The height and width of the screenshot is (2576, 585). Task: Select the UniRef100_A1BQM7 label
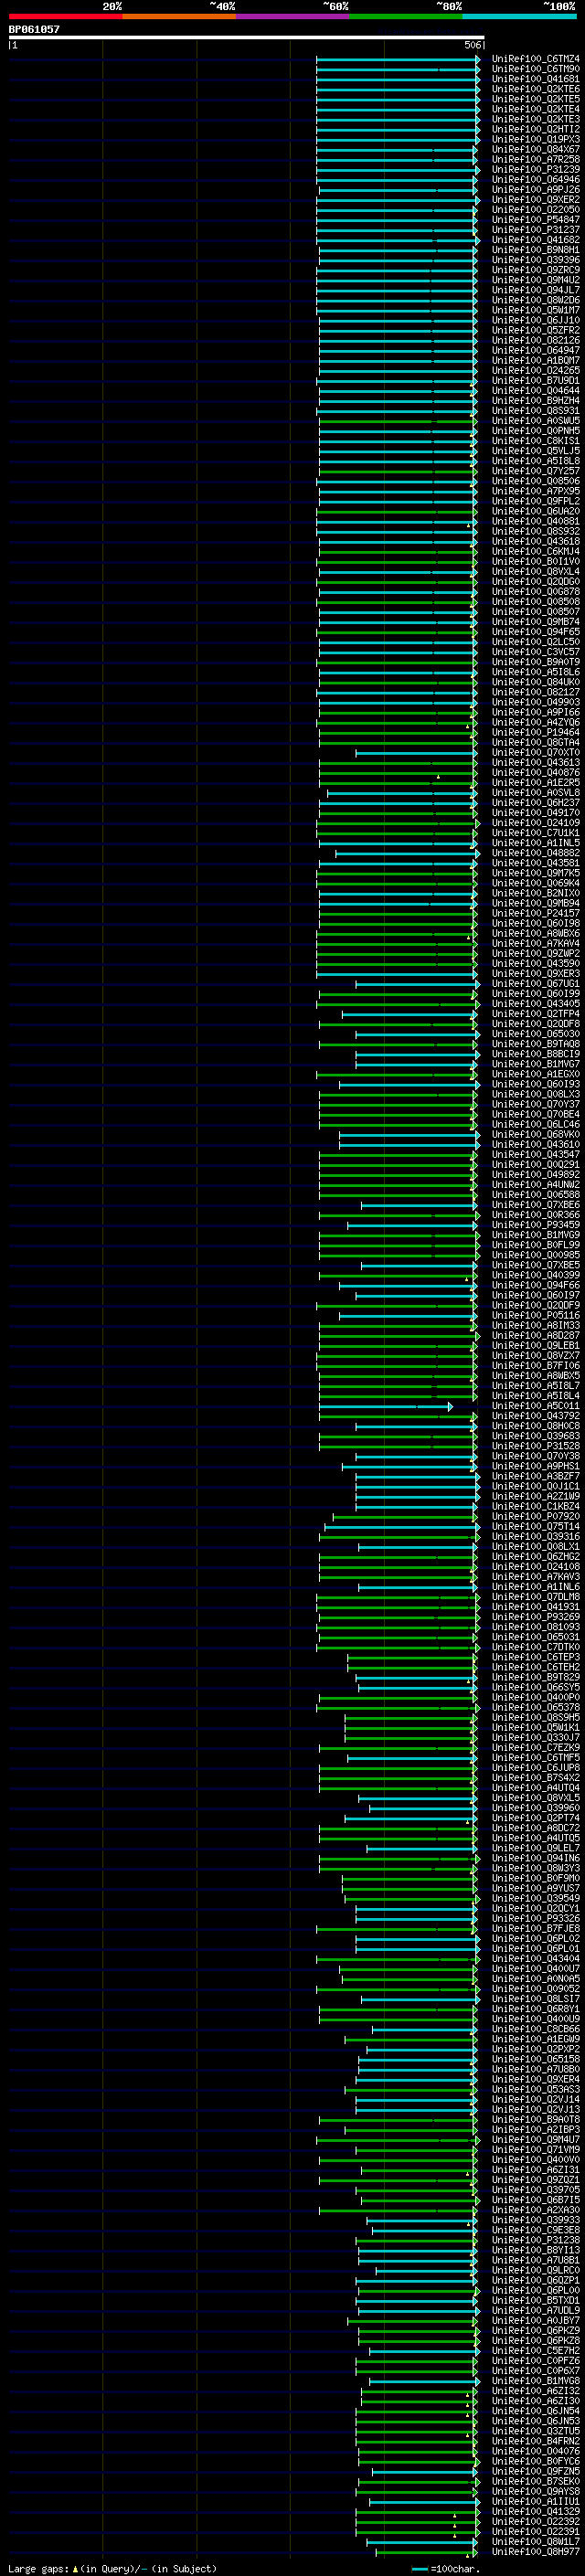(535, 361)
